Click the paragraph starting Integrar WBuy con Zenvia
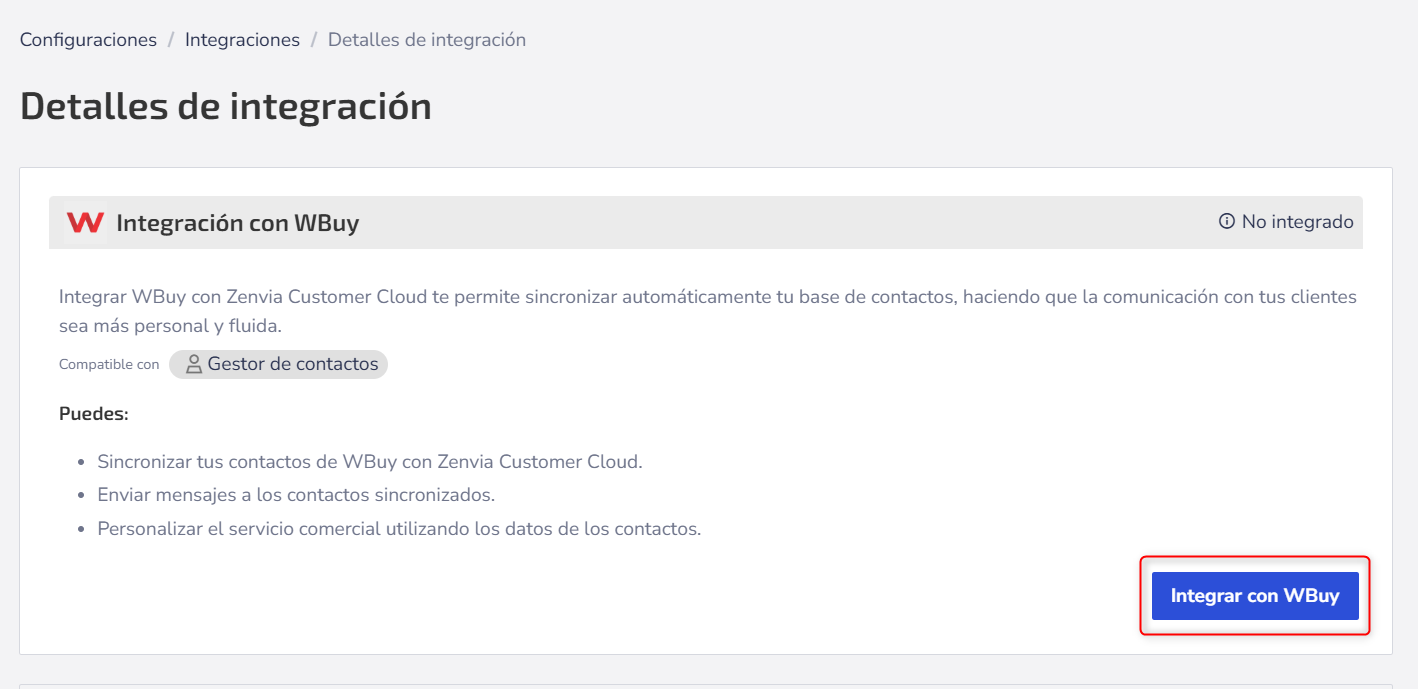Screen dimensions: 1418x689 coord(708,312)
